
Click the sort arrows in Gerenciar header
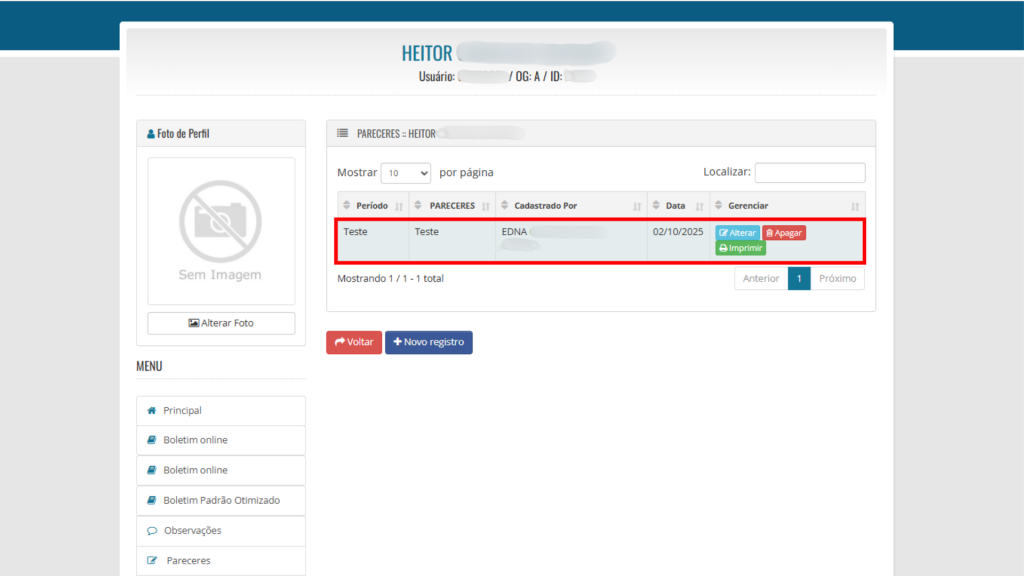pos(855,206)
